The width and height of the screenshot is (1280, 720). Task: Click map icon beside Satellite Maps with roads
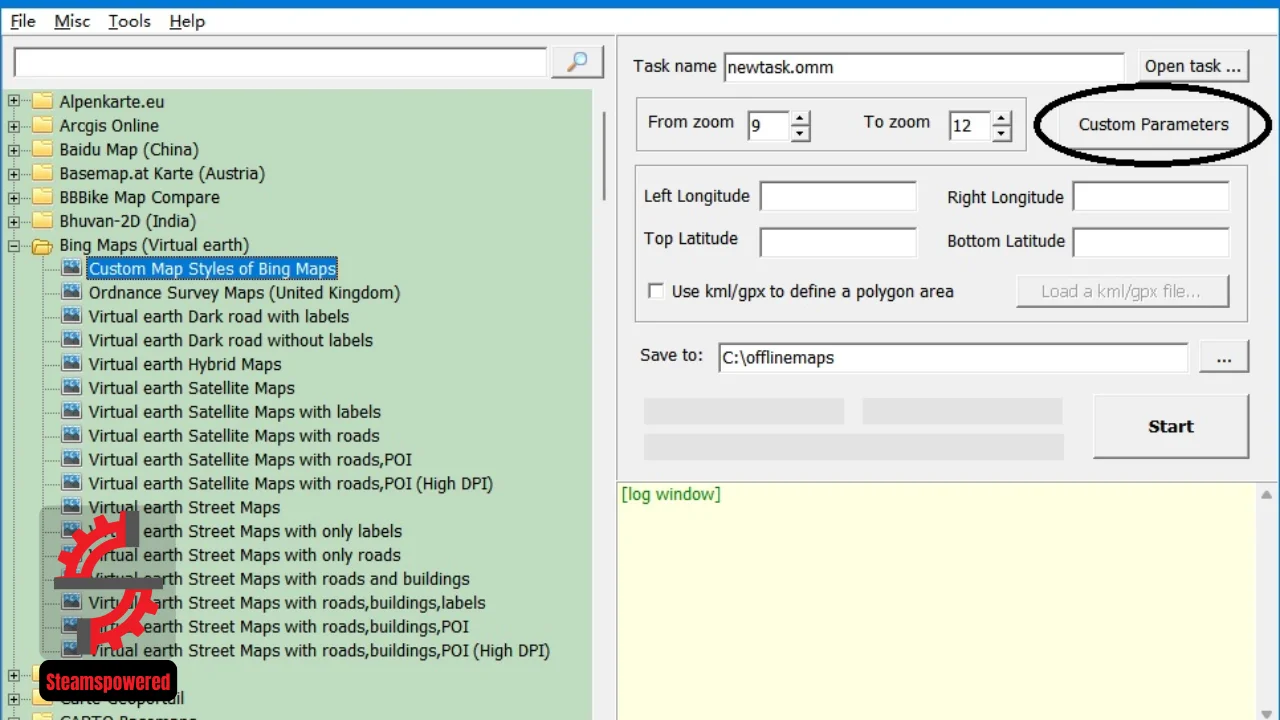pyautogui.click(x=71, y=435)
